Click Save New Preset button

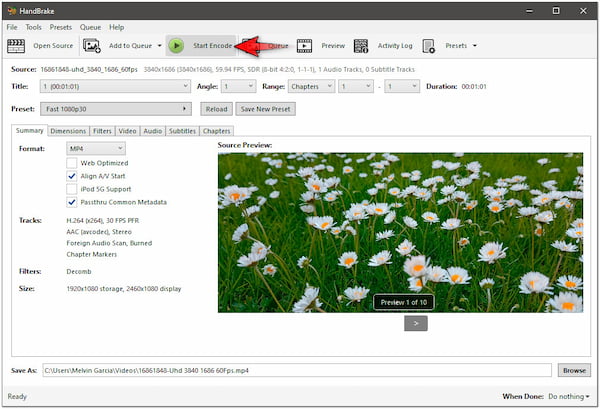click(266, 109)
